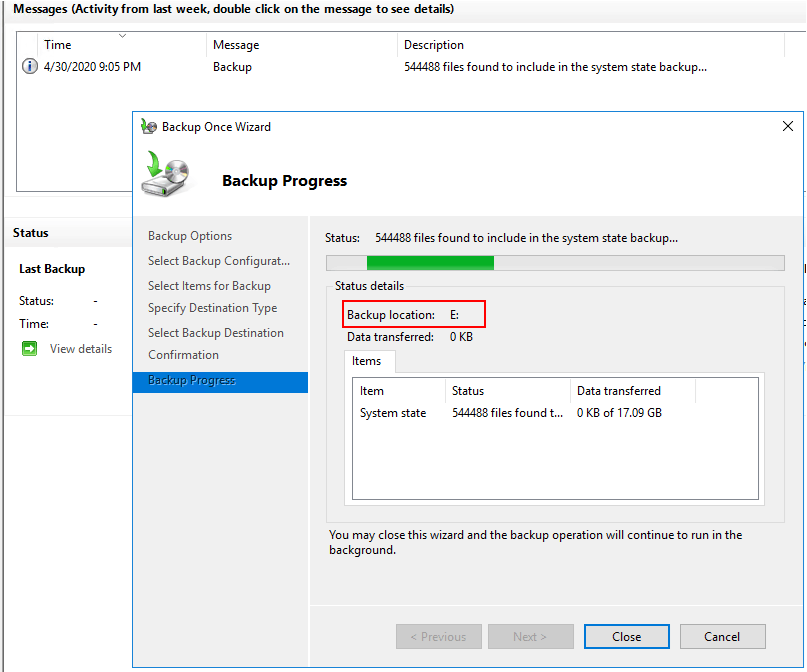Click the info icon beside 4/30/2020 message
The height and width of the screenshot is (672, 807).
pos(30,66)
